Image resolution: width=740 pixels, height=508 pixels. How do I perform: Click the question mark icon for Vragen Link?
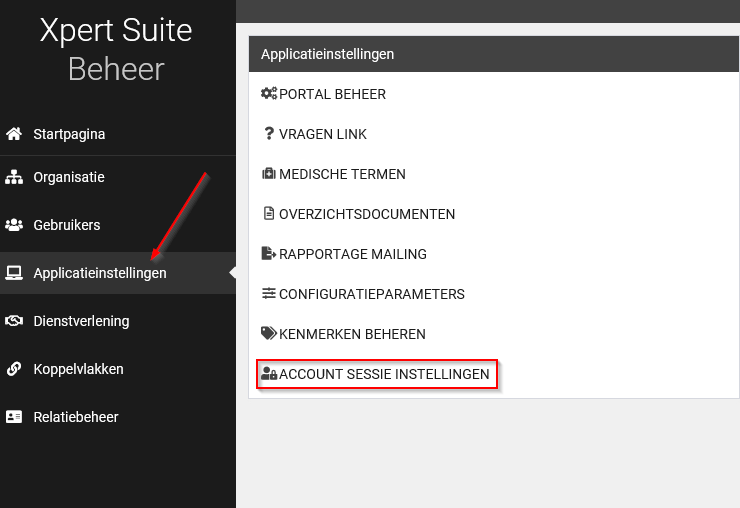pyautogui.click(x=268, y=134)
